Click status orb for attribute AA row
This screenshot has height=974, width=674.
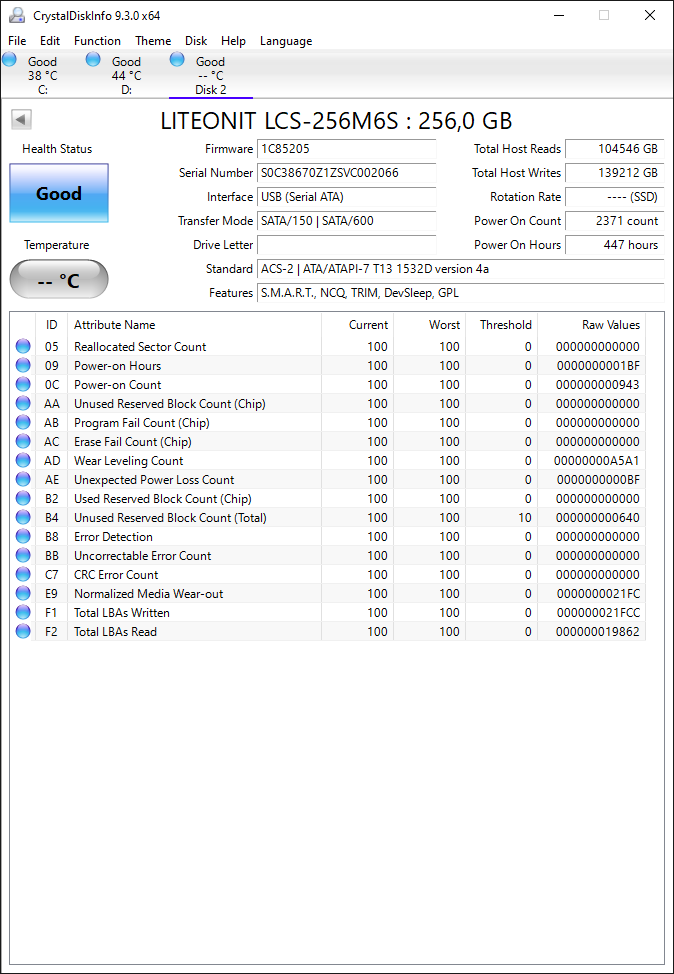point(23,404)
